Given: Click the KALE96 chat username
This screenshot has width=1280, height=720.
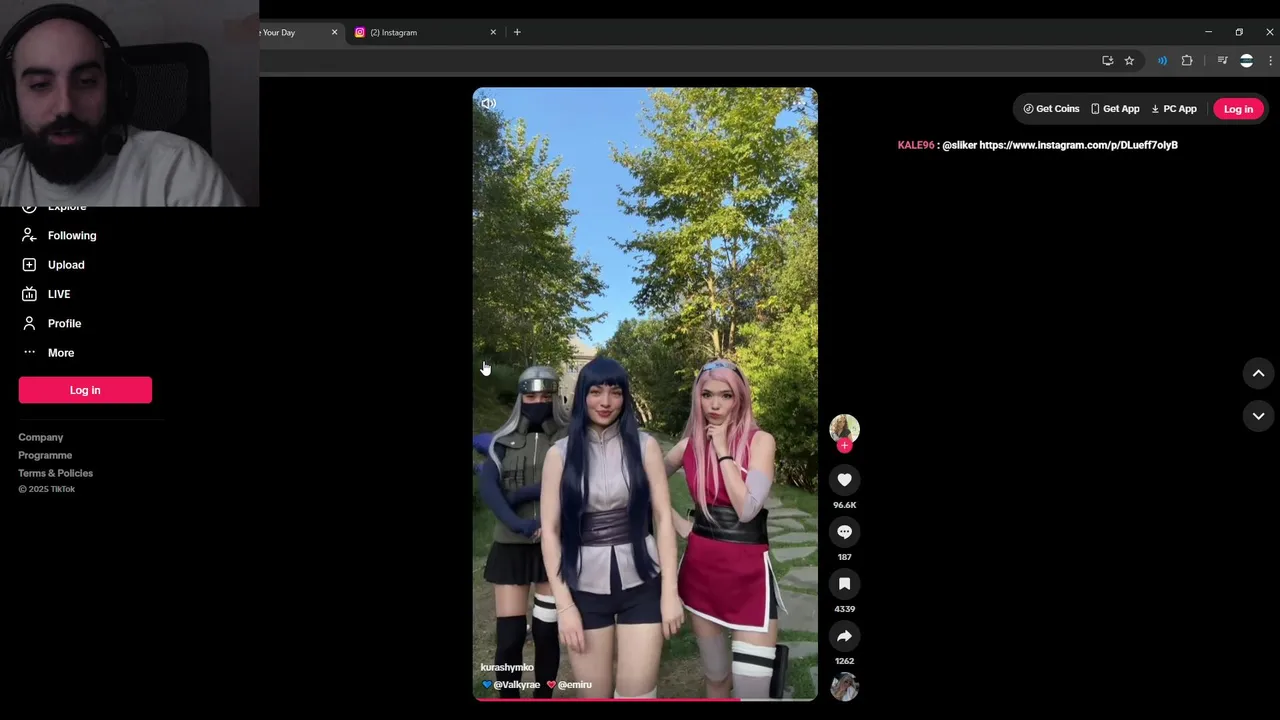Looking at the screenshot, I should (916, 145).
